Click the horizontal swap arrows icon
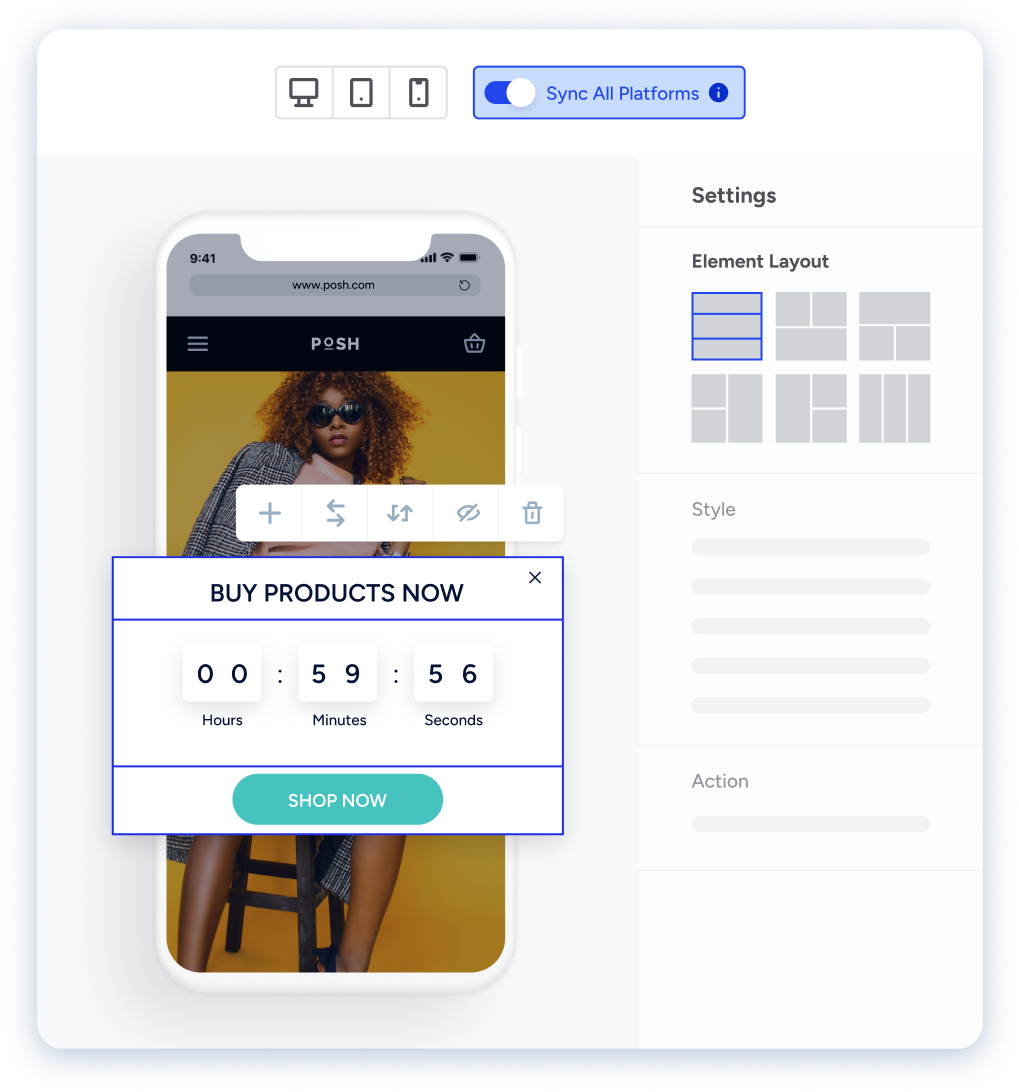1019x1092 pixels. tap(335, 513)
